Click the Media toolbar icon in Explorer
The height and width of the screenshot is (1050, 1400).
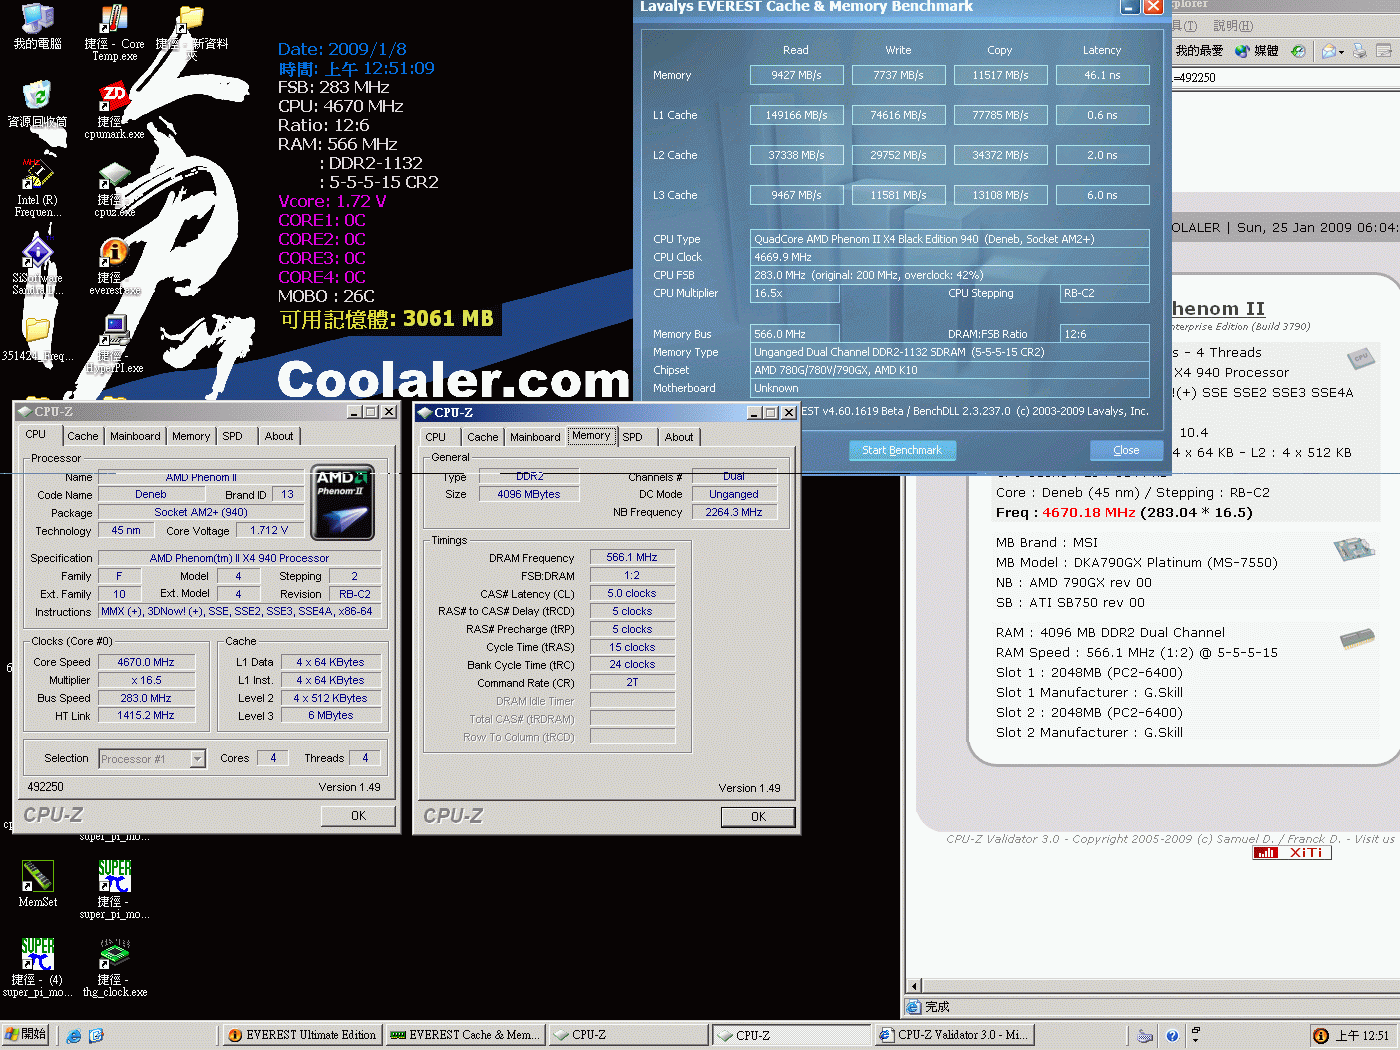tap(1257, 51)
